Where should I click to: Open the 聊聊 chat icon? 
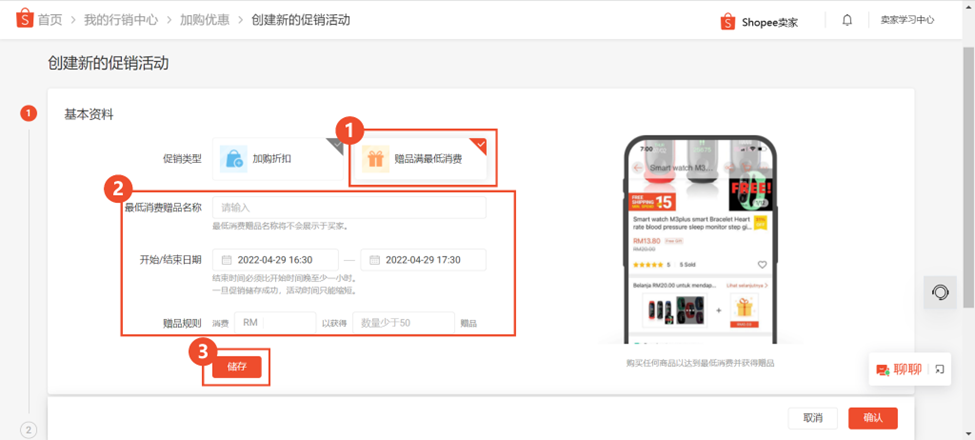click(883, 369)
